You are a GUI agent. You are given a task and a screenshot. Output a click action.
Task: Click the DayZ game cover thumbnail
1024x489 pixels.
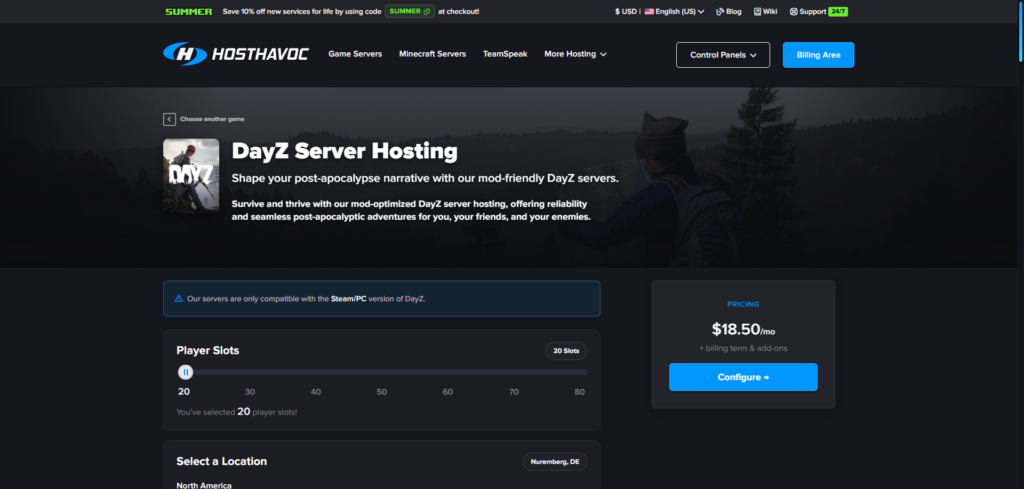(x=191, y=176)
